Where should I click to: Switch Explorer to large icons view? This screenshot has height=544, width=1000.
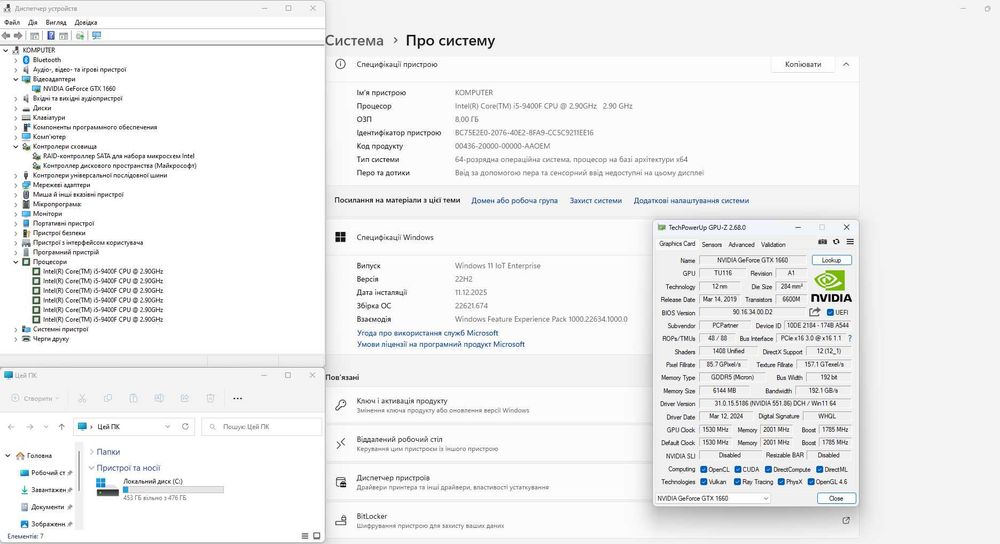point(316,536)
